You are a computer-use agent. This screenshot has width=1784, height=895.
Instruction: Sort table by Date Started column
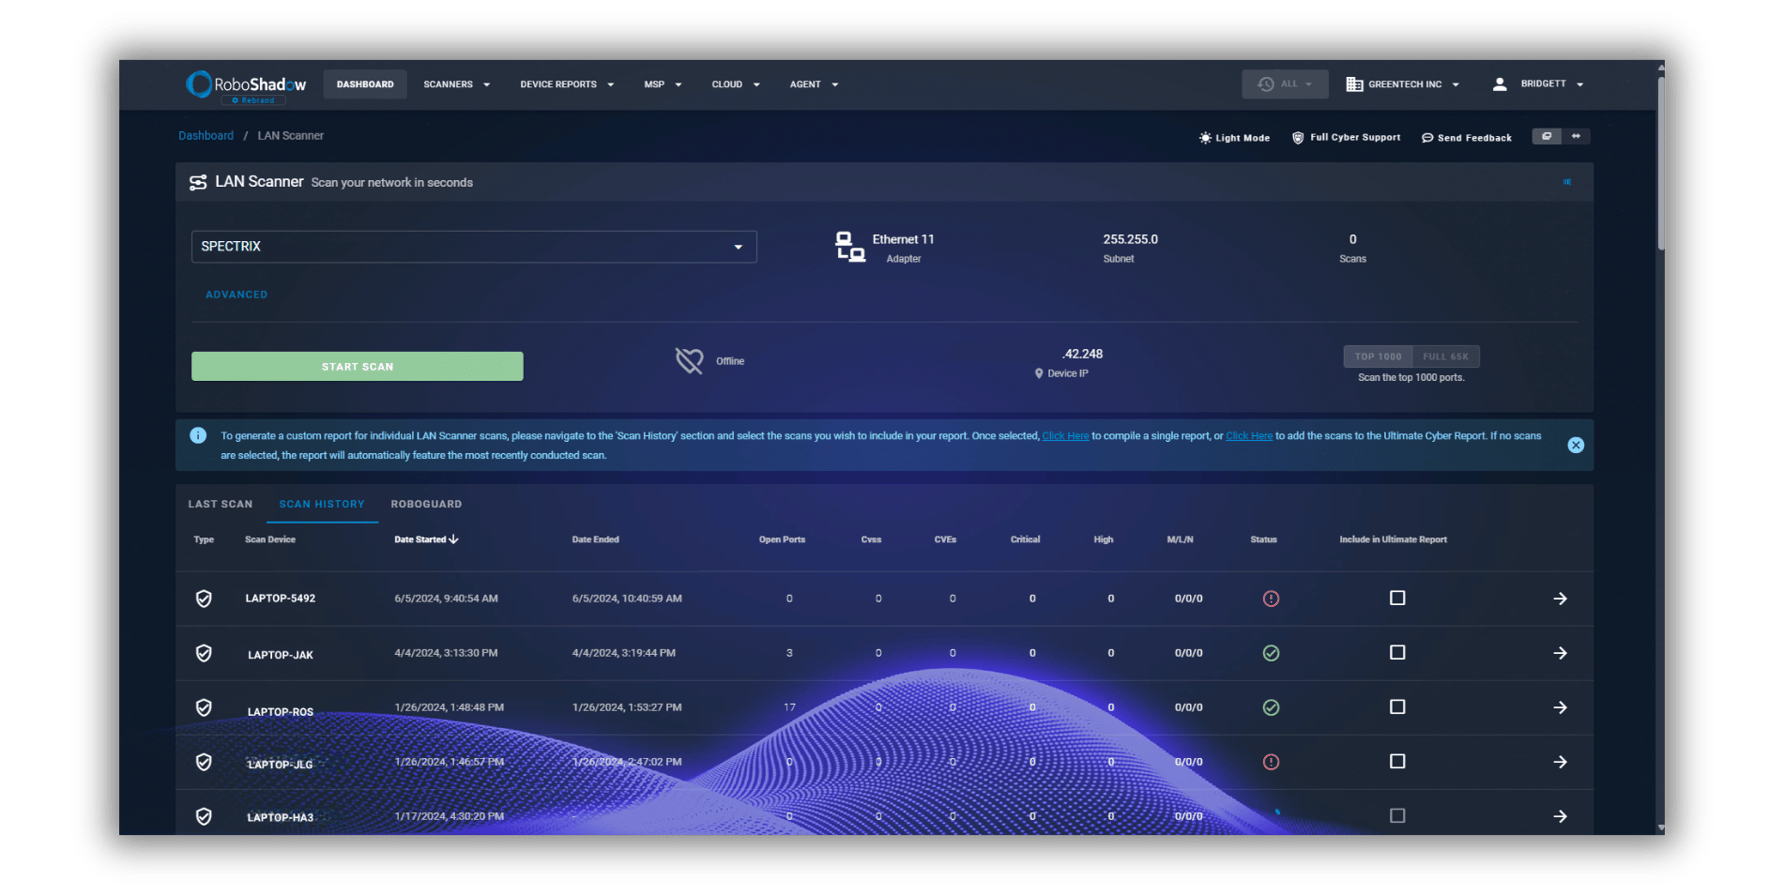click(426, 540)
